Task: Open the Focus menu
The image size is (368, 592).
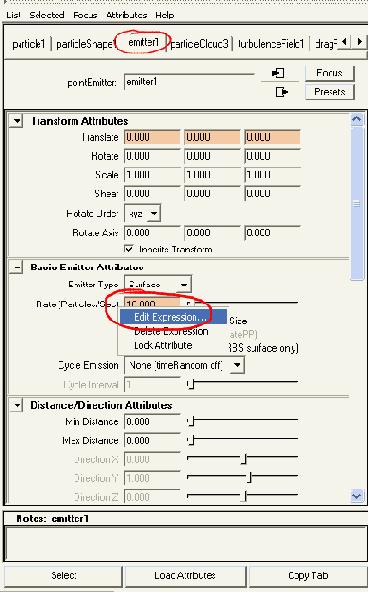Action: coord(85,15)
